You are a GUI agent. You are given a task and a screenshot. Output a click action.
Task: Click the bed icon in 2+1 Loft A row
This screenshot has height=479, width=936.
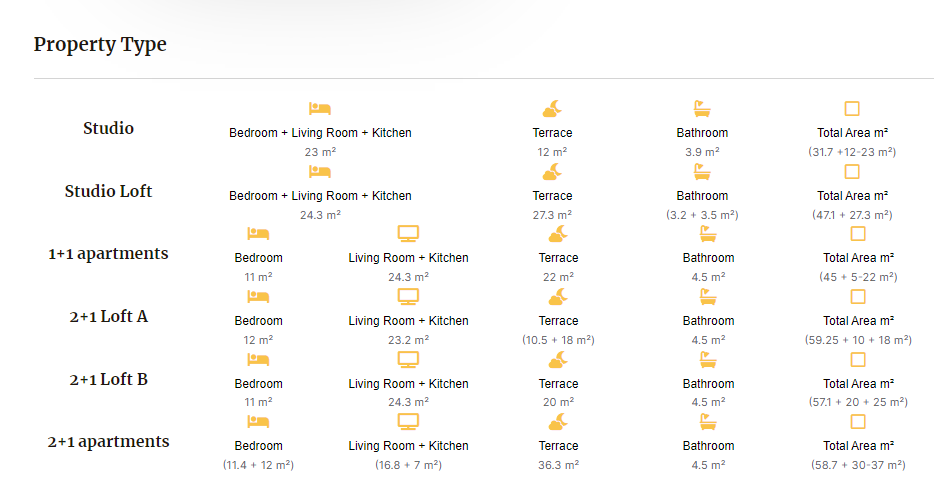(x=258, y=297)
